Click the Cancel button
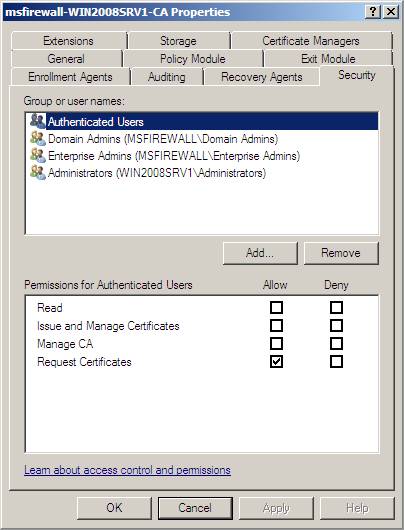This screenshot has width=404, height=530. pyautogui.click(x=195, y=508)
